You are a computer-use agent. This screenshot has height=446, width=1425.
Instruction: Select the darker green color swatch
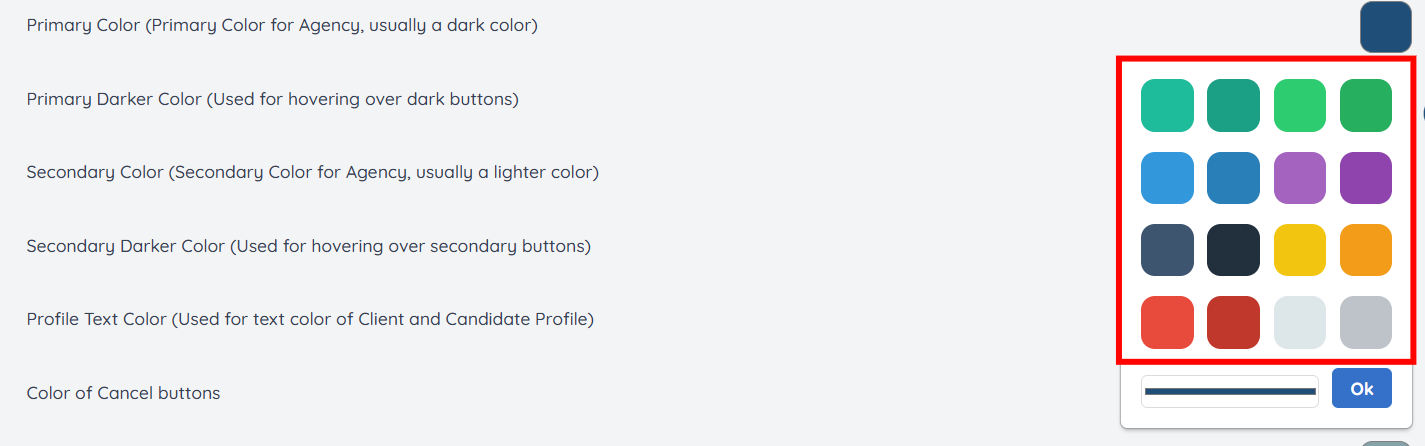click(x=1365, y=105)
